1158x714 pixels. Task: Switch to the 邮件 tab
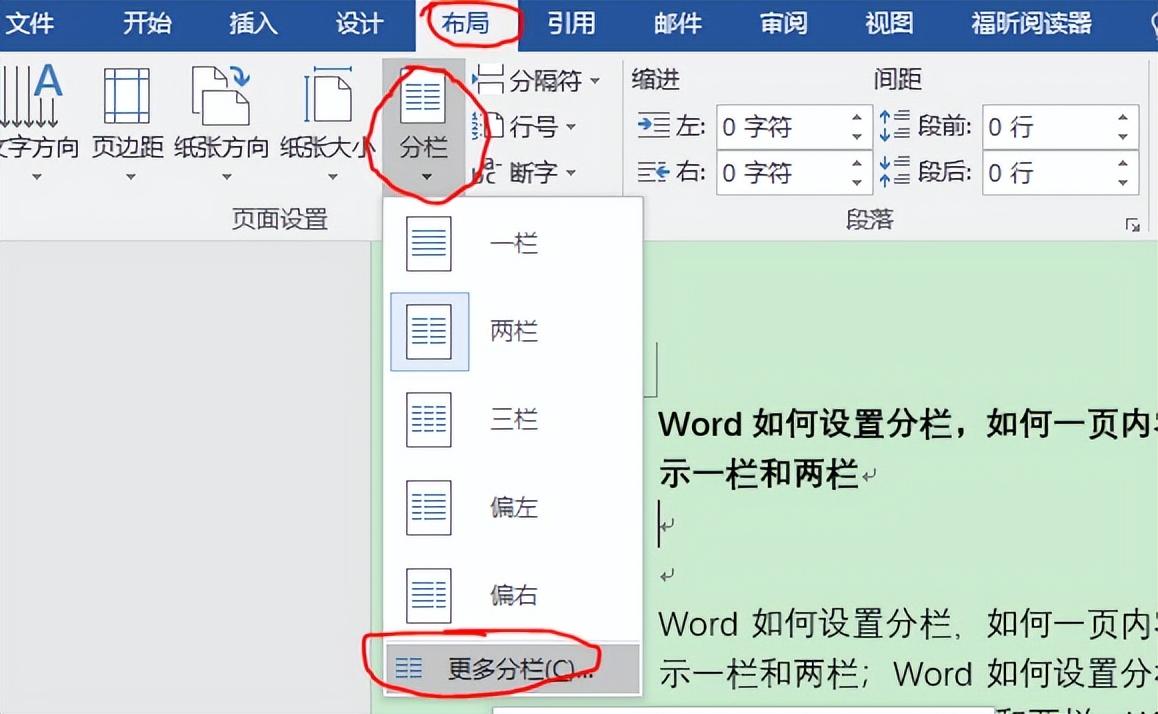tap(677, 24)
